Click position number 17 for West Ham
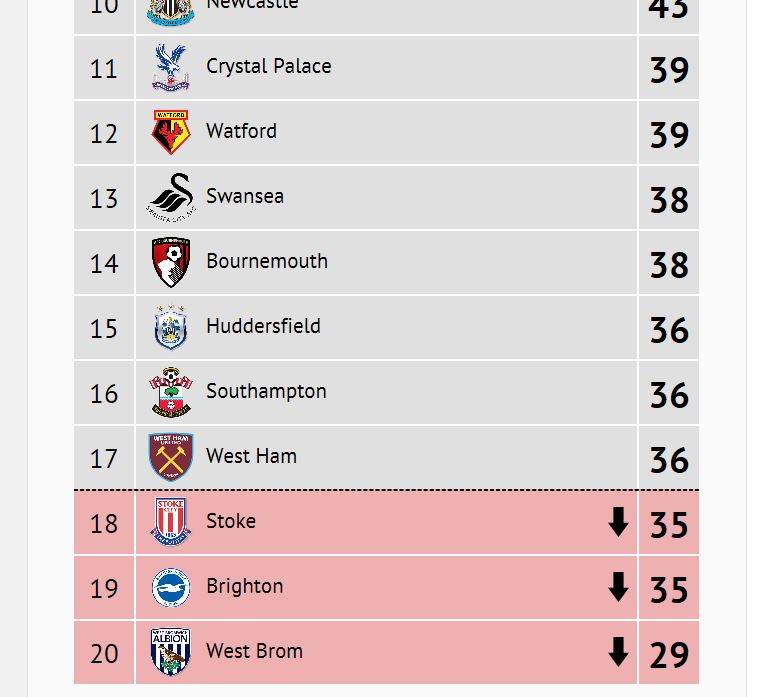Screen dimensions: 757x697 (104, 459)
